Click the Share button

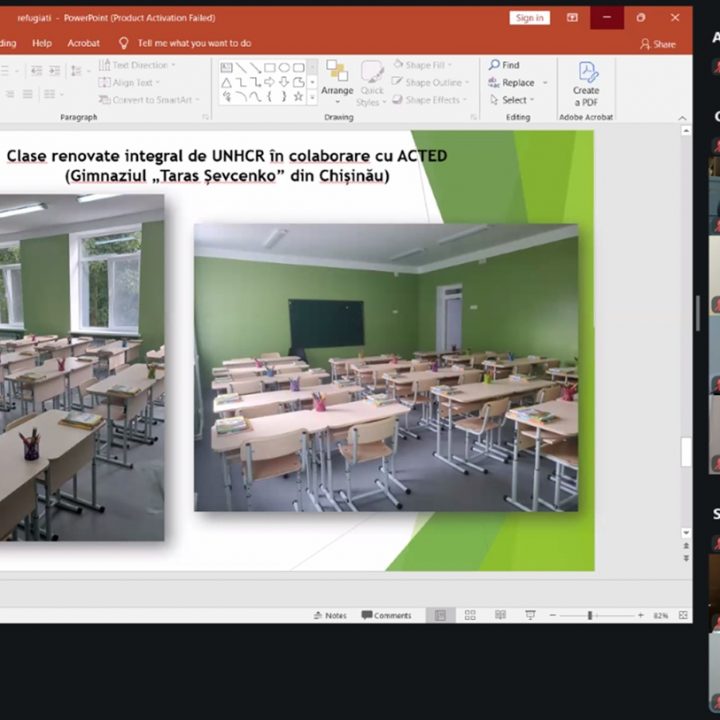[x=658, y=44]
